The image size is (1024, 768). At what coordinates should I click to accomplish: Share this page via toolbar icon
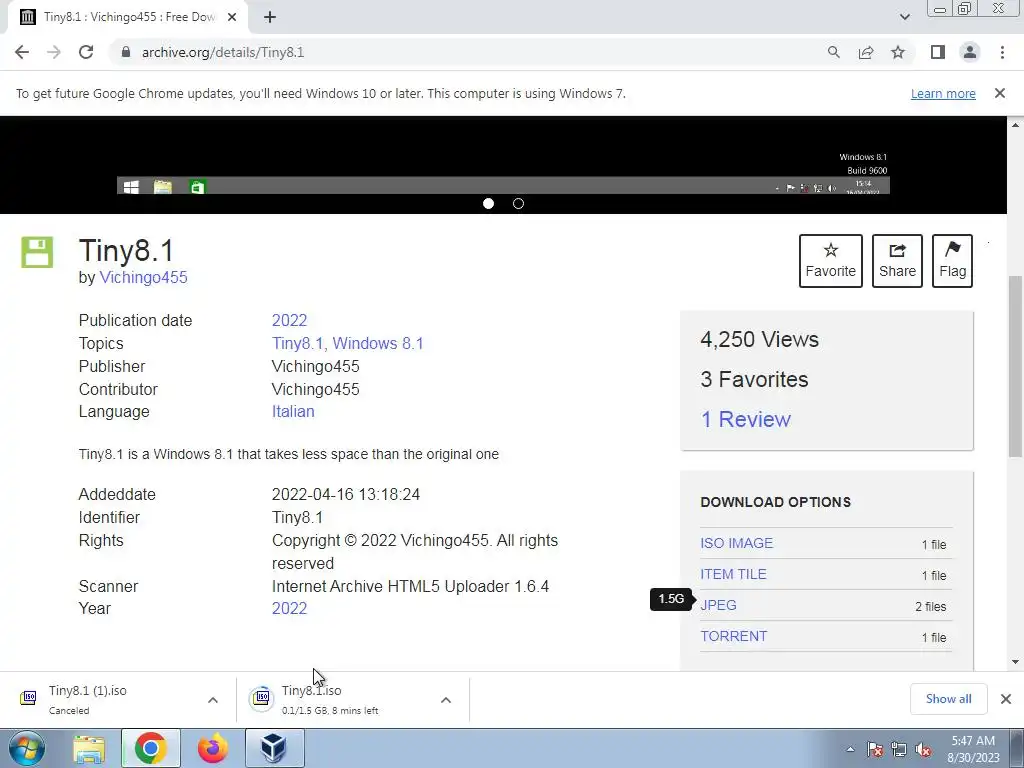click(x=866, y=52)
